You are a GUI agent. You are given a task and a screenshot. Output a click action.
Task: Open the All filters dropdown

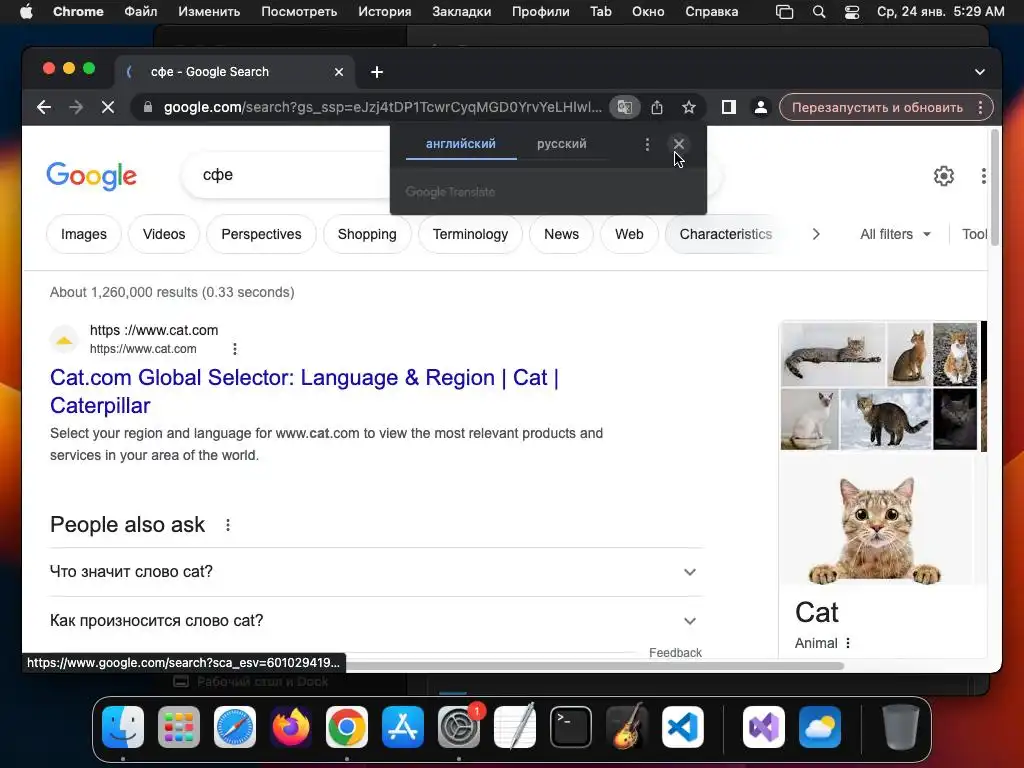[x=895, y=234]
